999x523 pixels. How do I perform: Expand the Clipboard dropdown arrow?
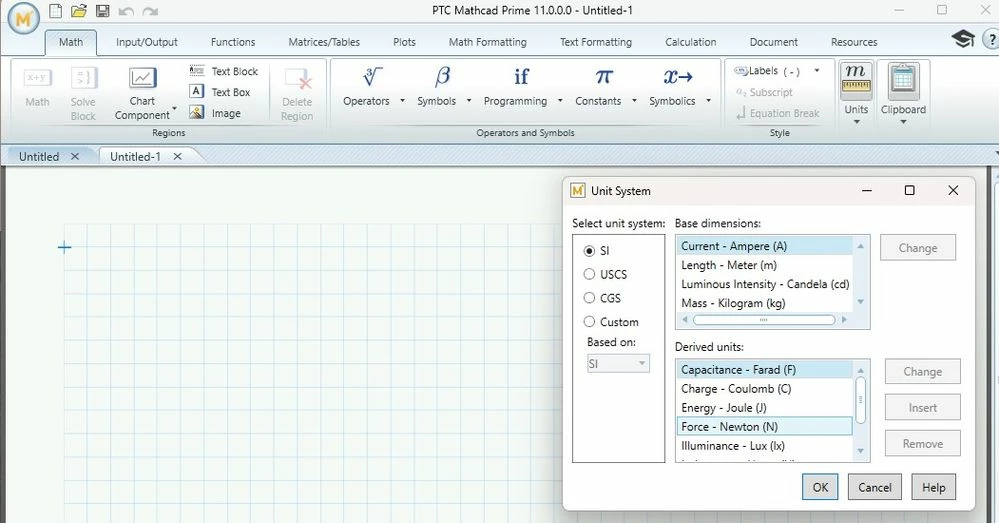tap(903, 121)
